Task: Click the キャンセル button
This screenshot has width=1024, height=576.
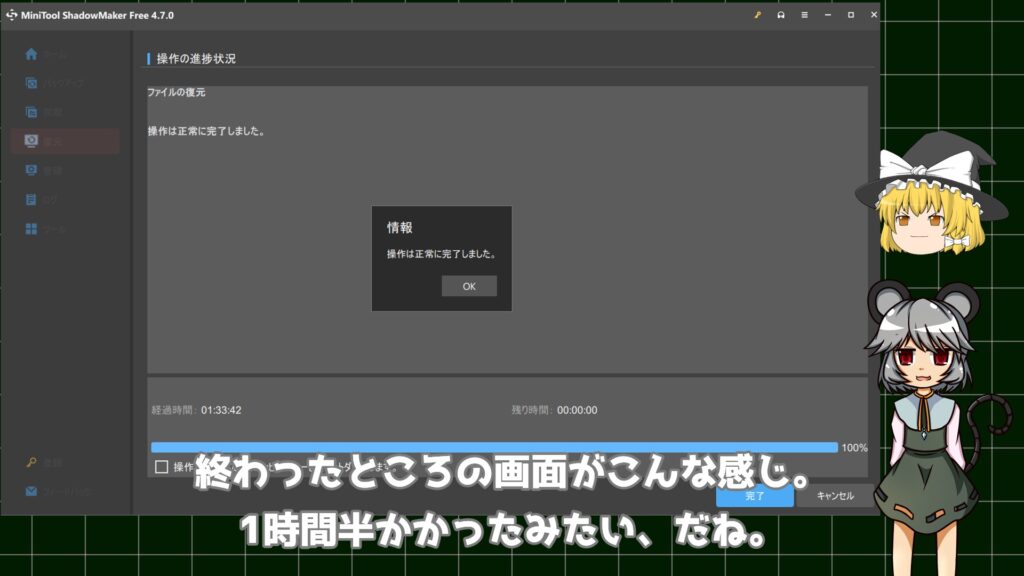Action: 835,496
